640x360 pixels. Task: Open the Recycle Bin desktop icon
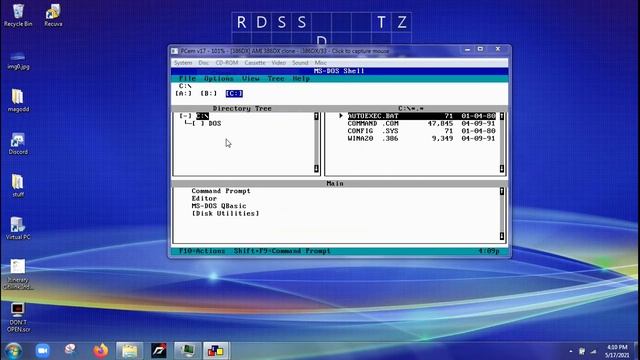click(18, 16)
